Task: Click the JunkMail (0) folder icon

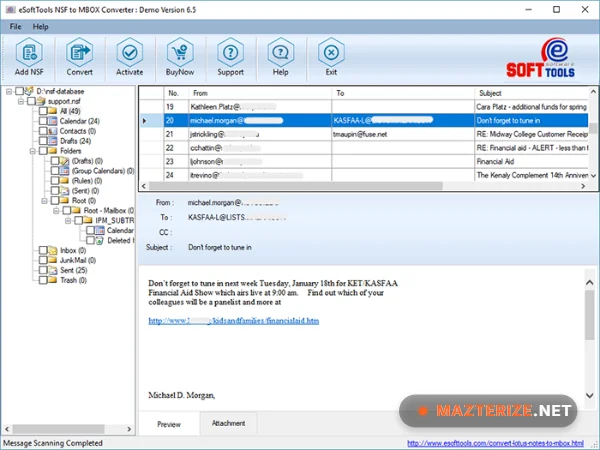Action: coord(53,260)
